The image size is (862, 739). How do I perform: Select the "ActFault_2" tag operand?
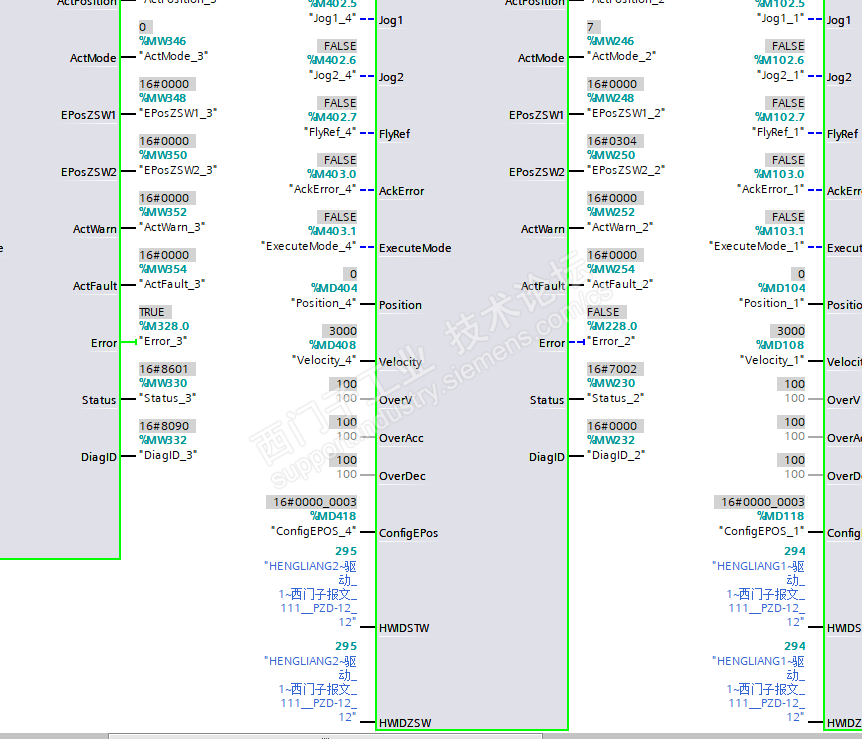coord(620,284)
